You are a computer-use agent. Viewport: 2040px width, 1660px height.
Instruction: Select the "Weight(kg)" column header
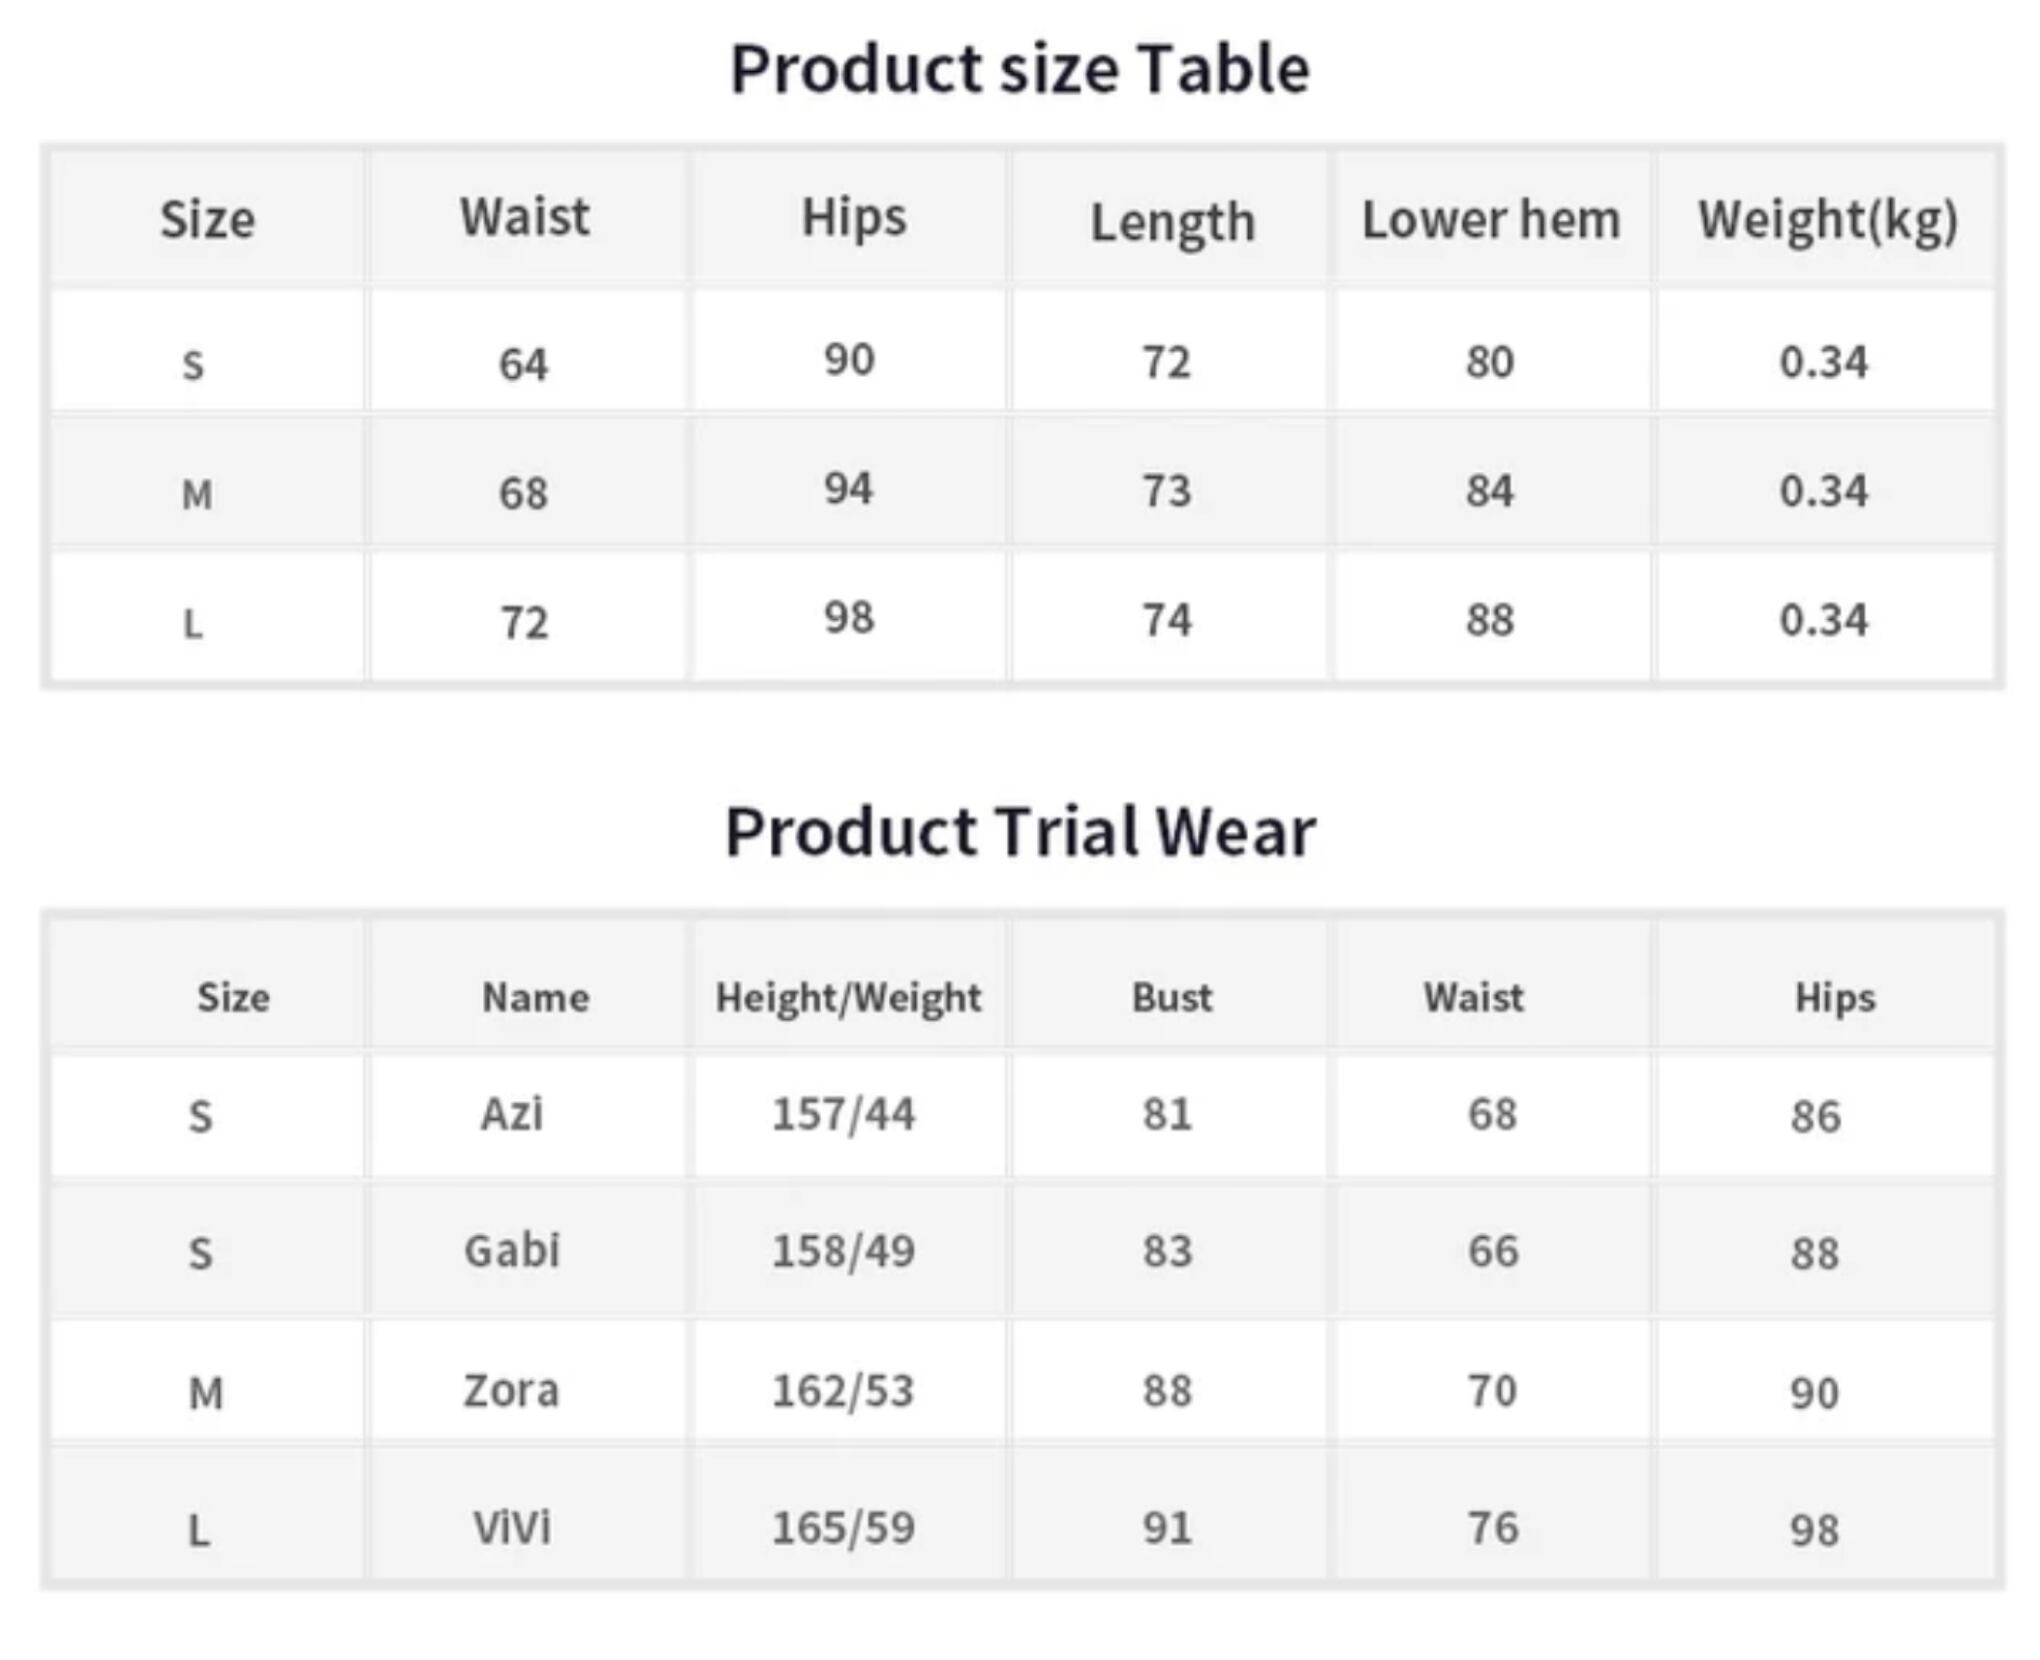tap(1827, 220)
